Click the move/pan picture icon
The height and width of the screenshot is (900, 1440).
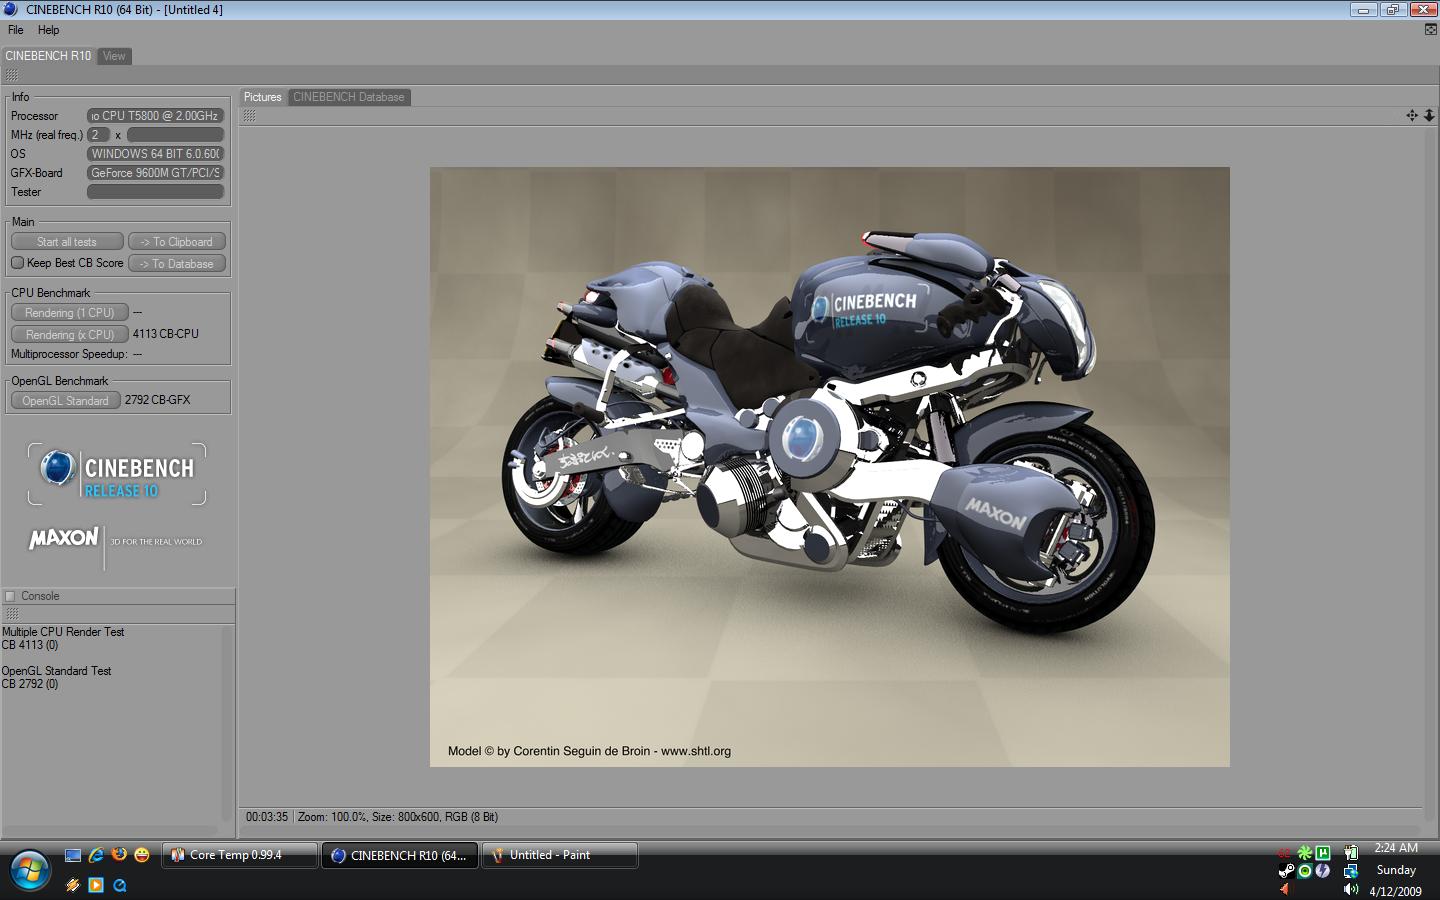(x=1411, y=116)
